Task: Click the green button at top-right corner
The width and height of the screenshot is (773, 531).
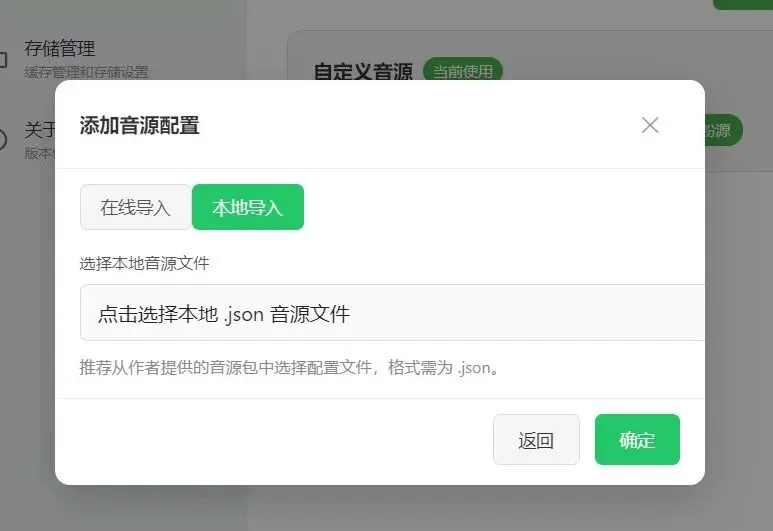Action: tap(743, 4)
